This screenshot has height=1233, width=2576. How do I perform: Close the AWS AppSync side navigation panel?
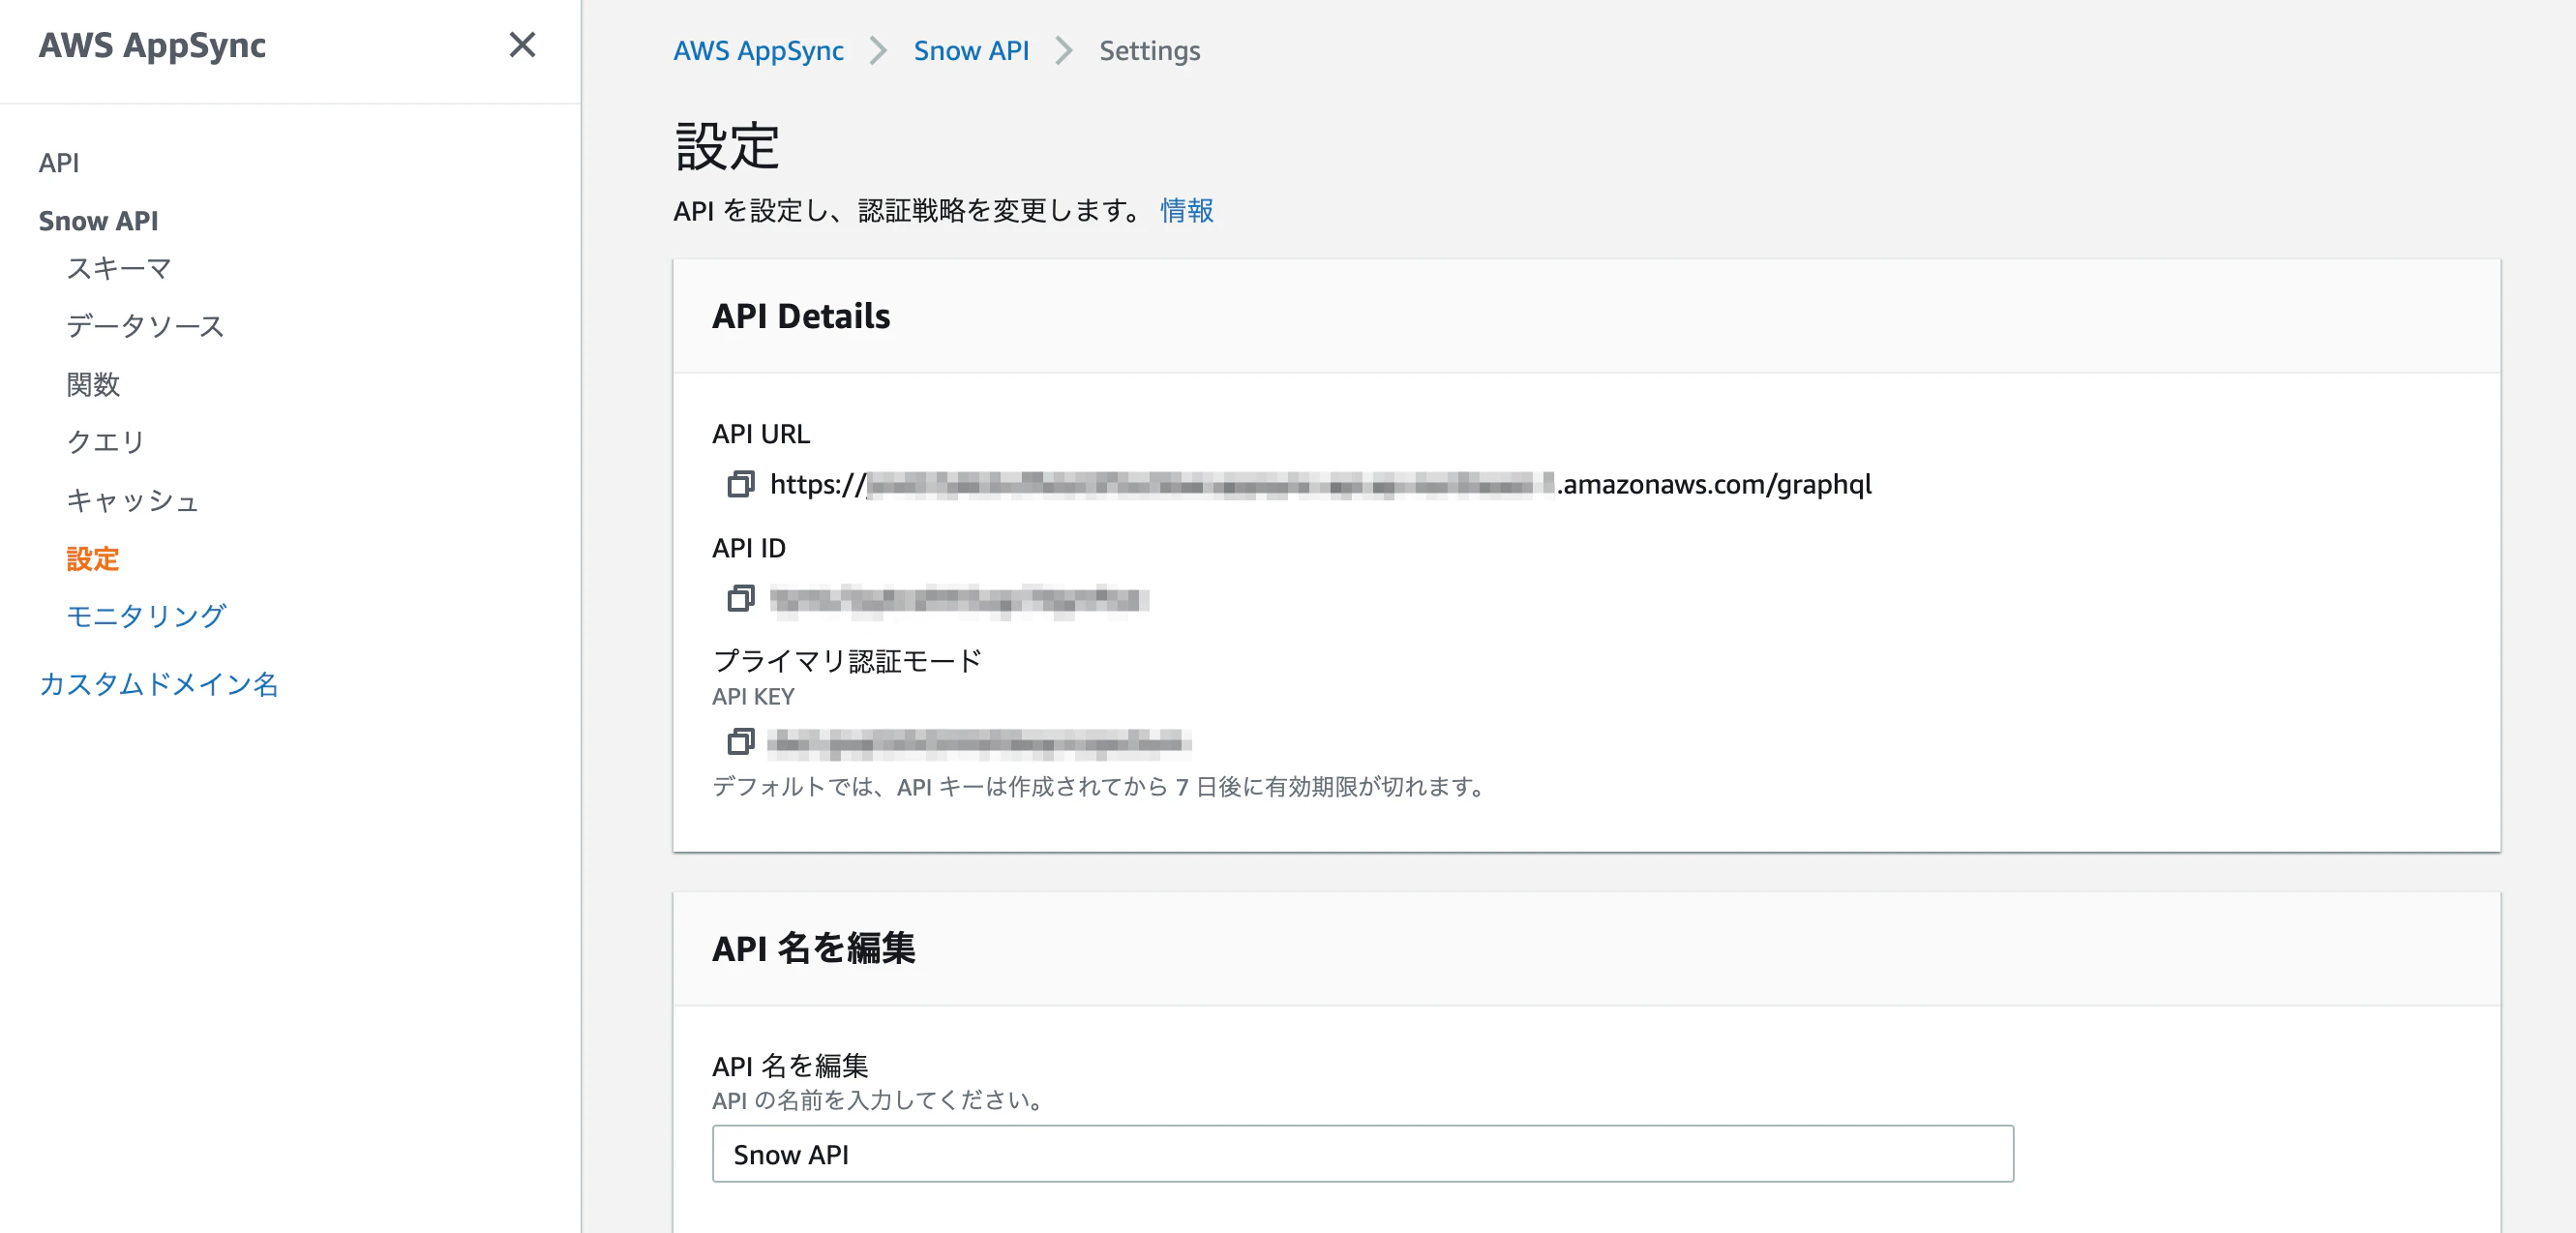click(522, 45)
